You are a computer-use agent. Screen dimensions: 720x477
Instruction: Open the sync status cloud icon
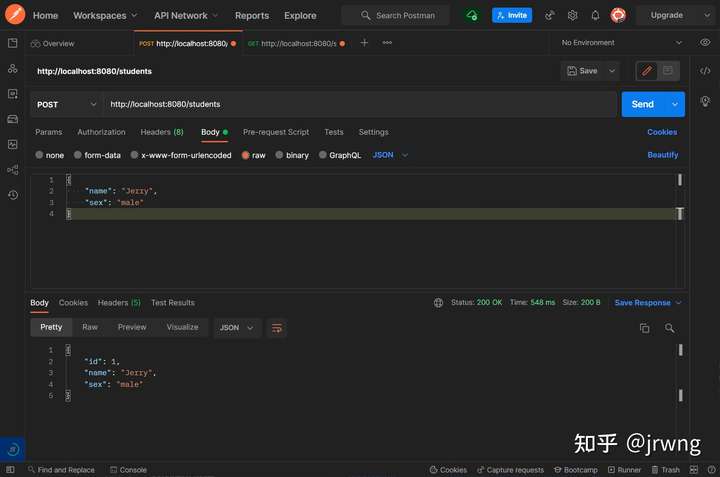click(472, 15)
